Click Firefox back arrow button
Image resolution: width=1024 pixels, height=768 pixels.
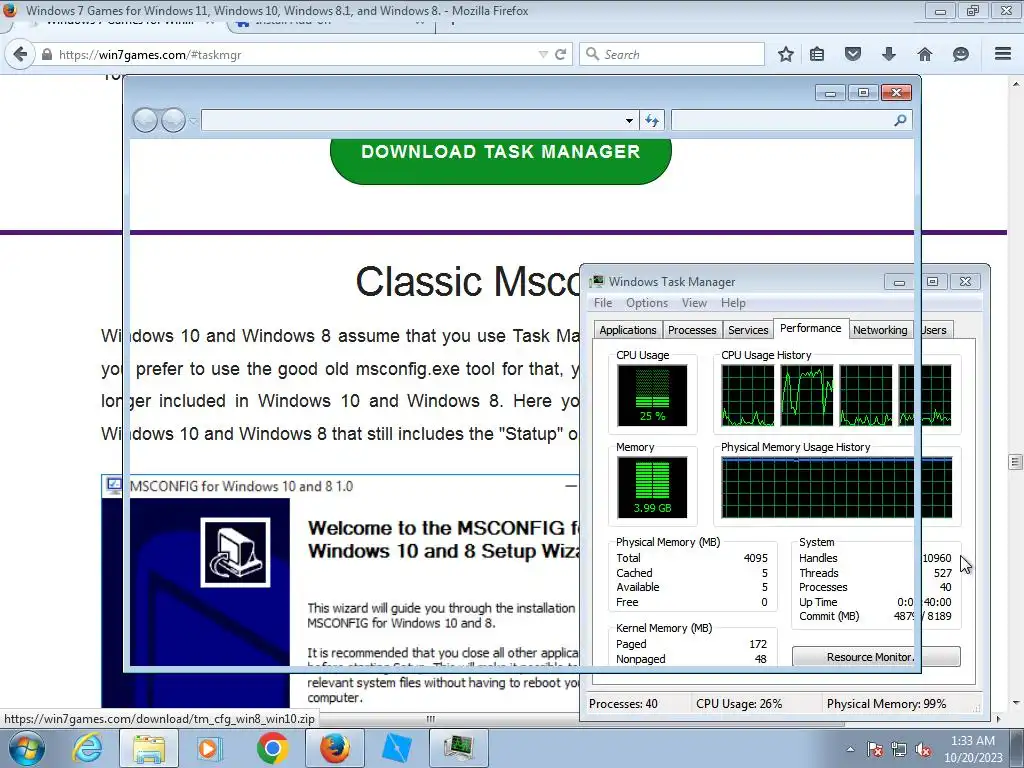click(x=20, y=54)
